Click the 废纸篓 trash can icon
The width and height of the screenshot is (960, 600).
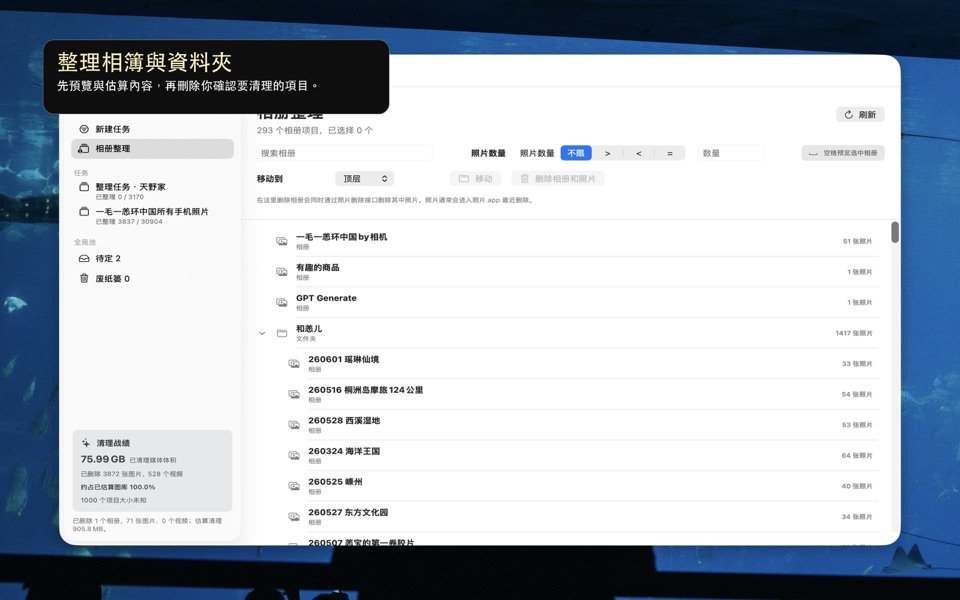click(84, 279)
